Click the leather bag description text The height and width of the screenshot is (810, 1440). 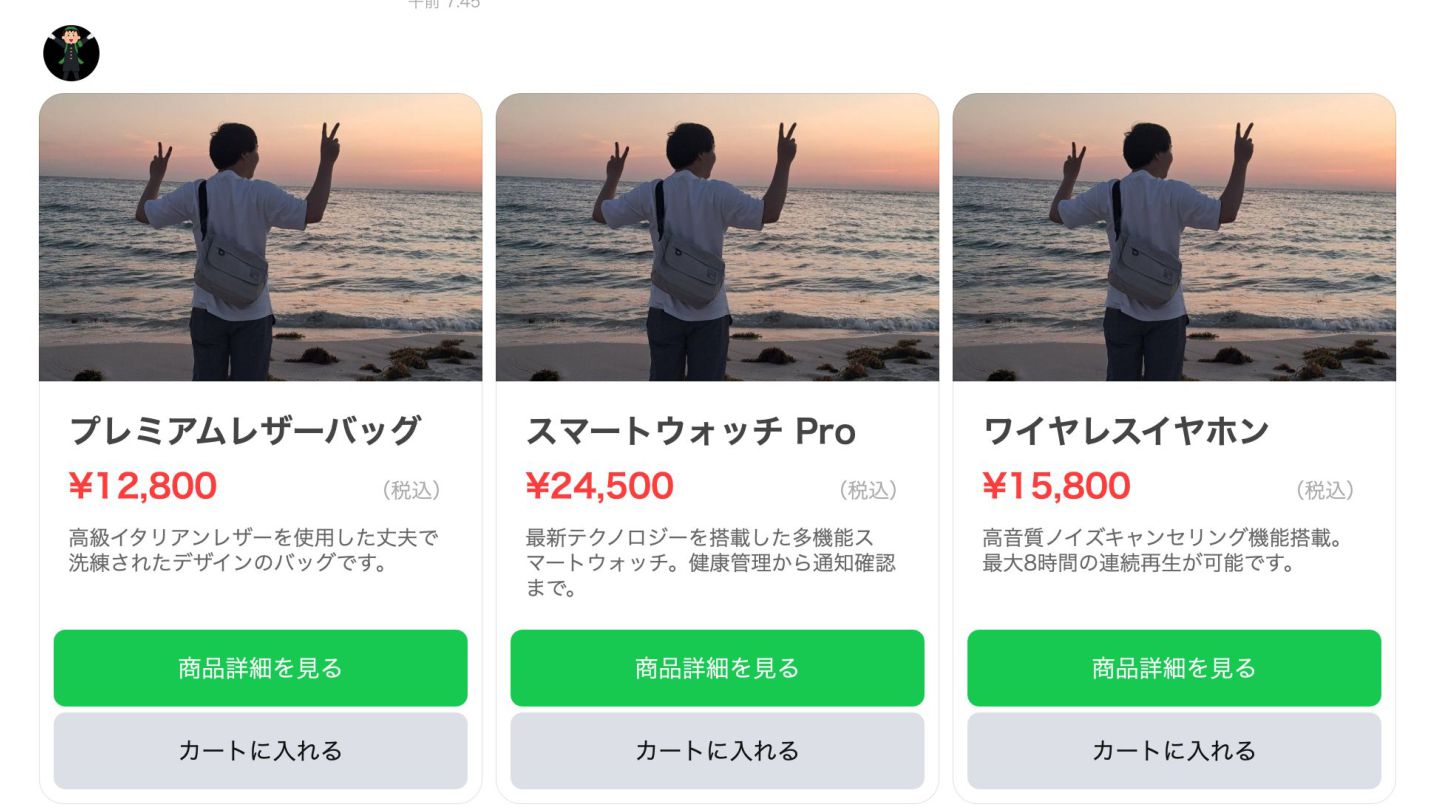(x=253, y=550)
